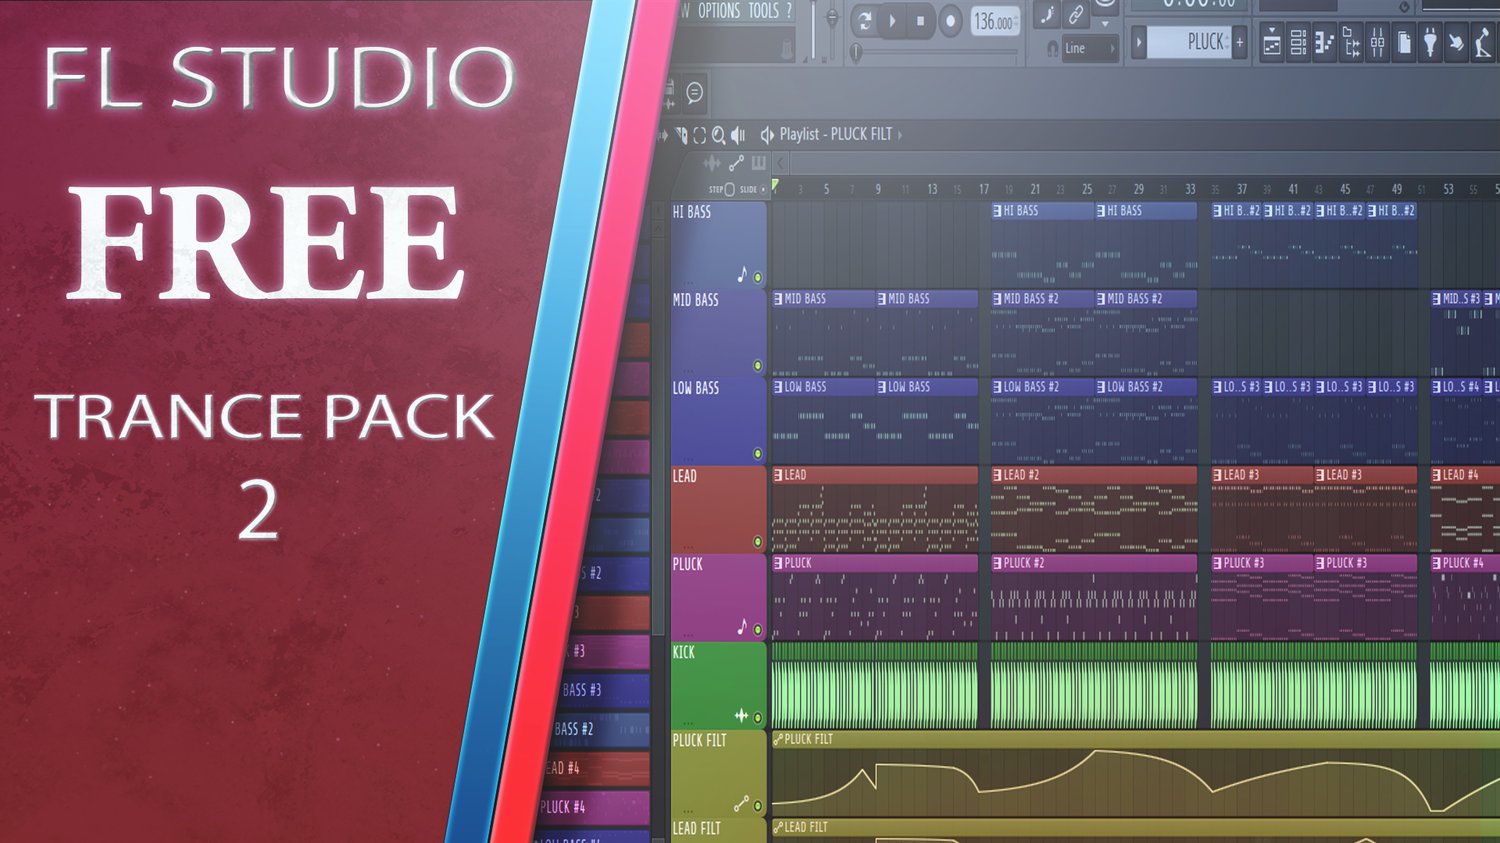Image resolution: width=1500 pixels, height=843 pixels.
Task: Open the plugin picker plug icon
Action: click(1431, 43)
